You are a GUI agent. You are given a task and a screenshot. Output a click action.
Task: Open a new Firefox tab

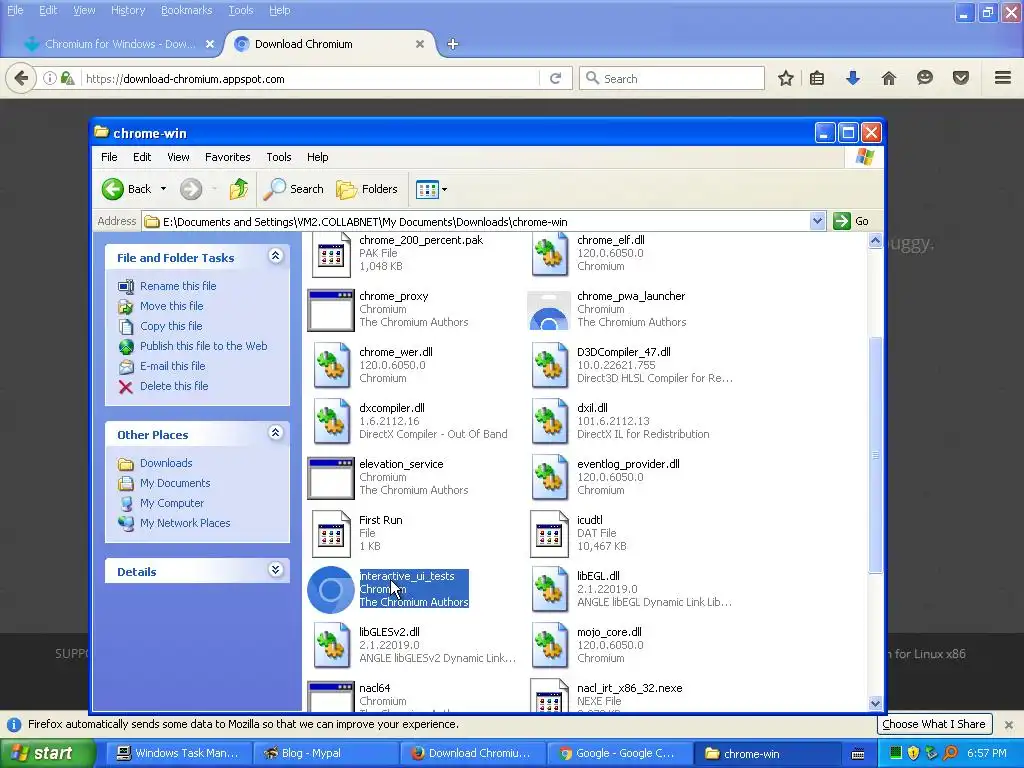[x=453, y=44]
